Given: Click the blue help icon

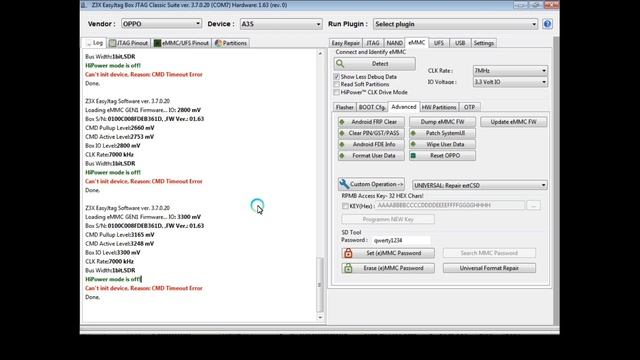Looking at the screenshot, I should (547, 24).
